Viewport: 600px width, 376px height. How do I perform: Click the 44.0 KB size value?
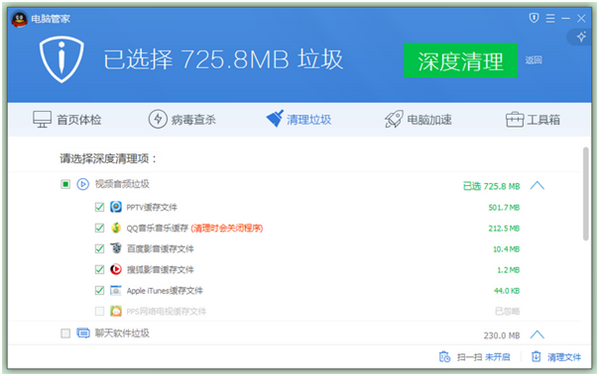click(x=507, y=291)
